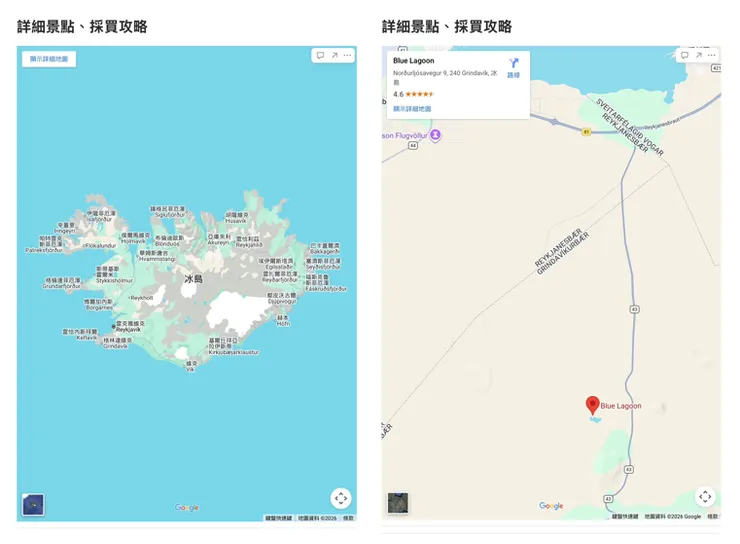Click the road 44 shield near Flugvöllur
This screenshot has width=740, height=544.
pos(413,146)
